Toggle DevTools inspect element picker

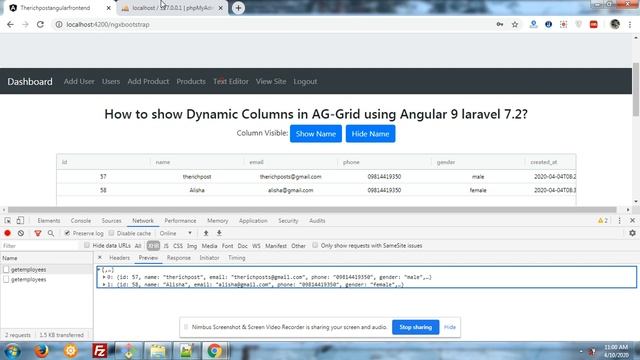coord(8,220)
